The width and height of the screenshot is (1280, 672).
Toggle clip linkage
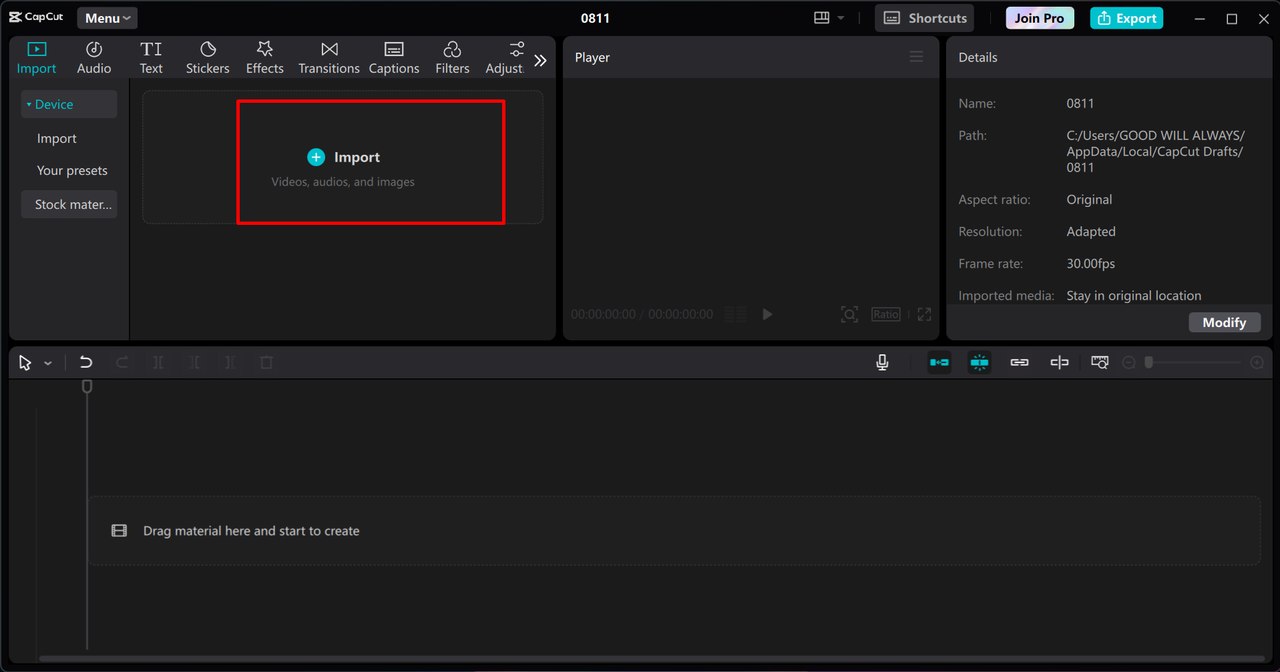click(x=1019, y=363)
